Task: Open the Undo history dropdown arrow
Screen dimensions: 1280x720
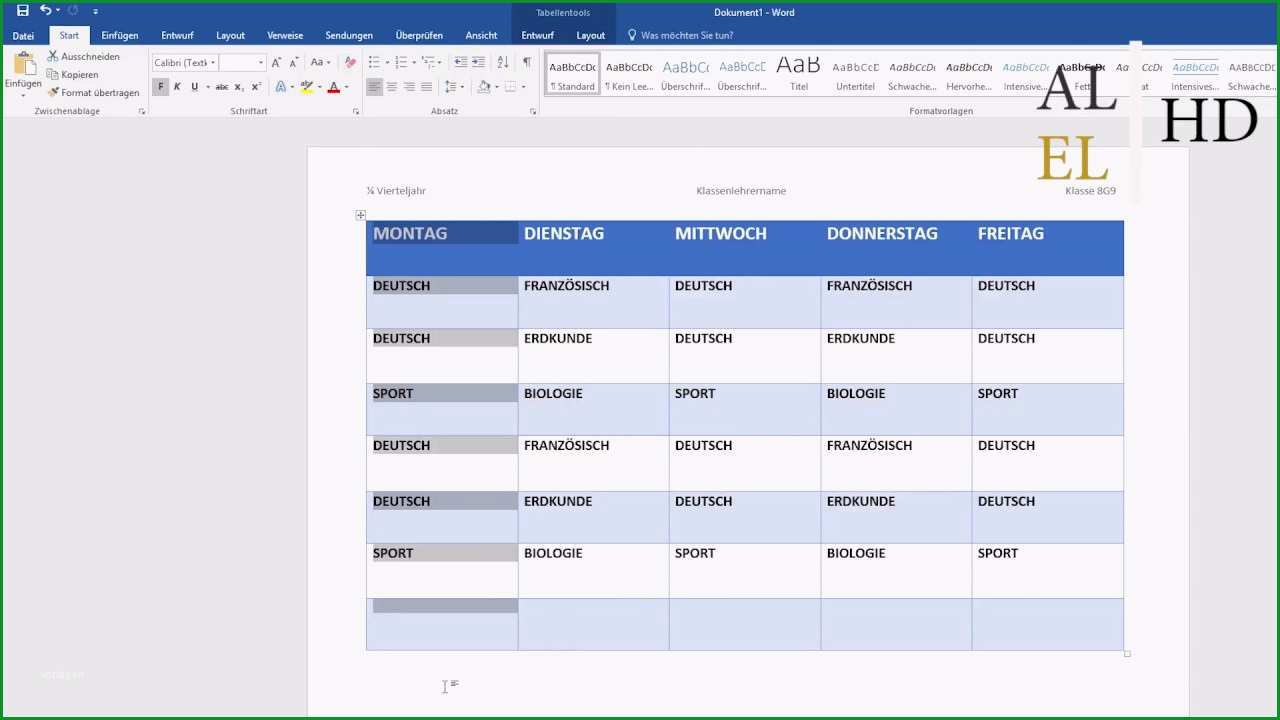Action: (58, 10)
